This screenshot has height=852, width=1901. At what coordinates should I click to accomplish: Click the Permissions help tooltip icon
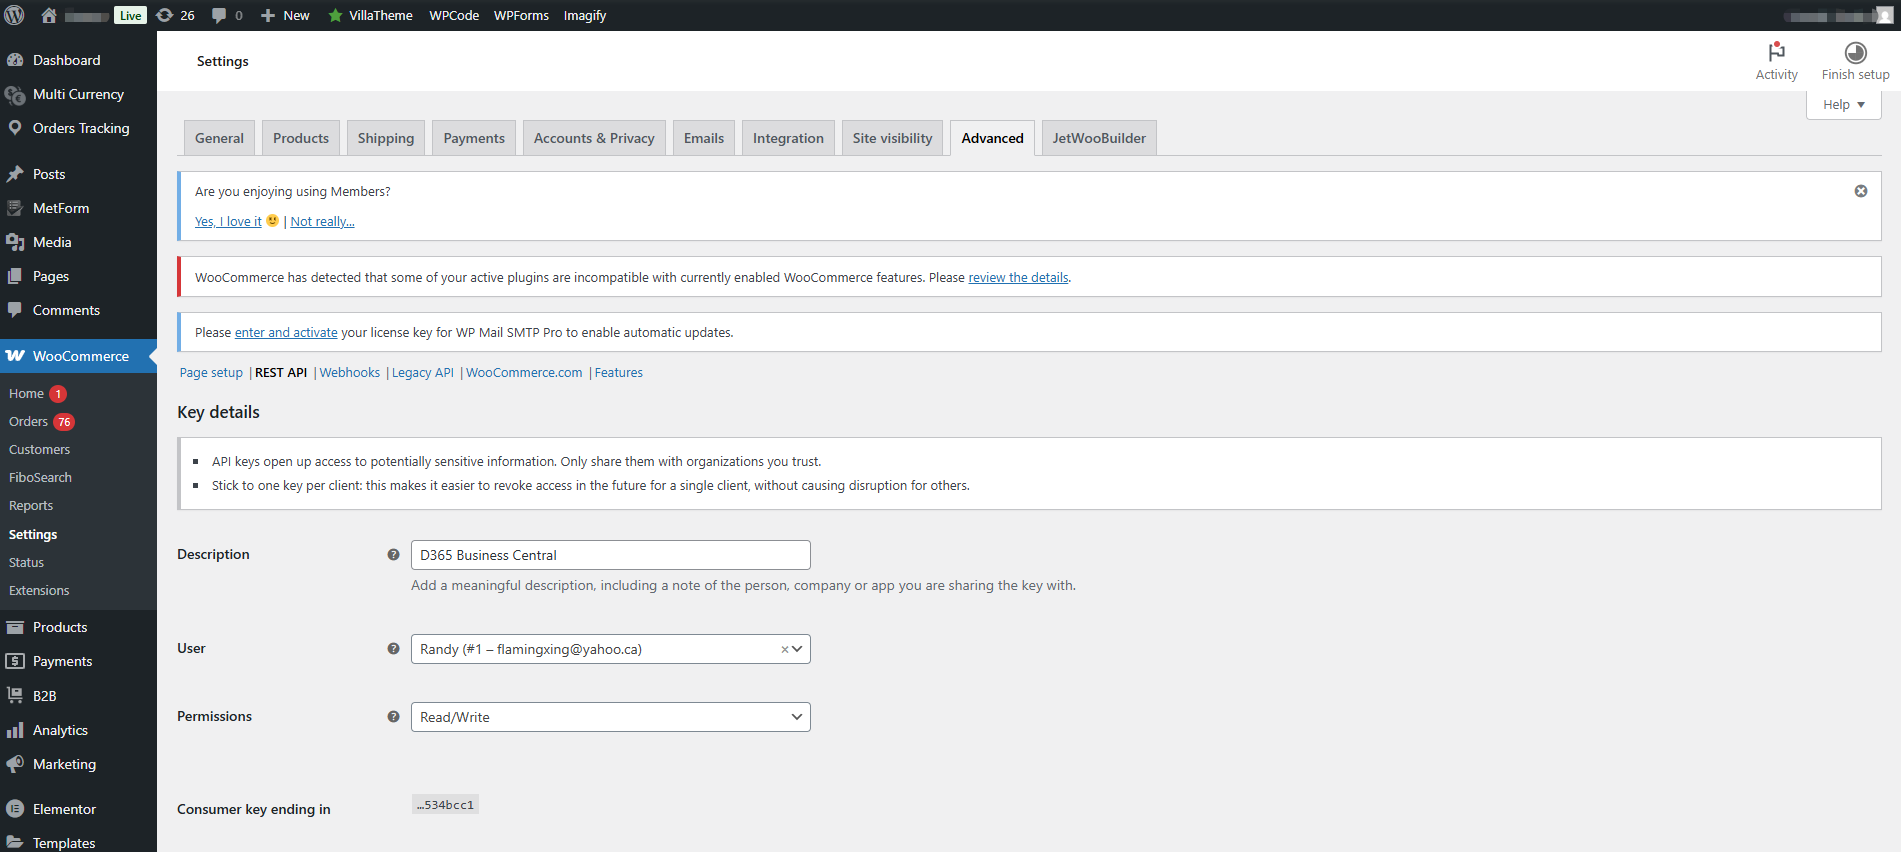(393, 716)
